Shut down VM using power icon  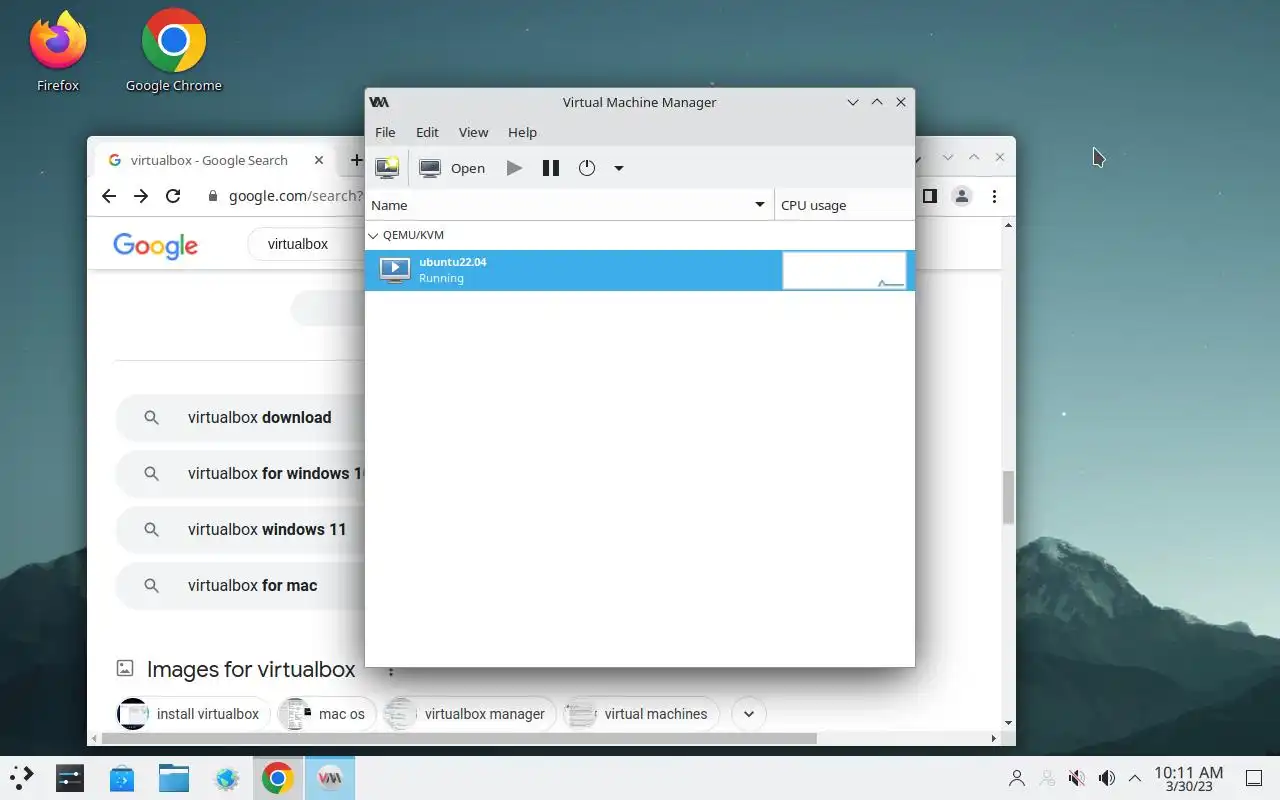(587, 168)
